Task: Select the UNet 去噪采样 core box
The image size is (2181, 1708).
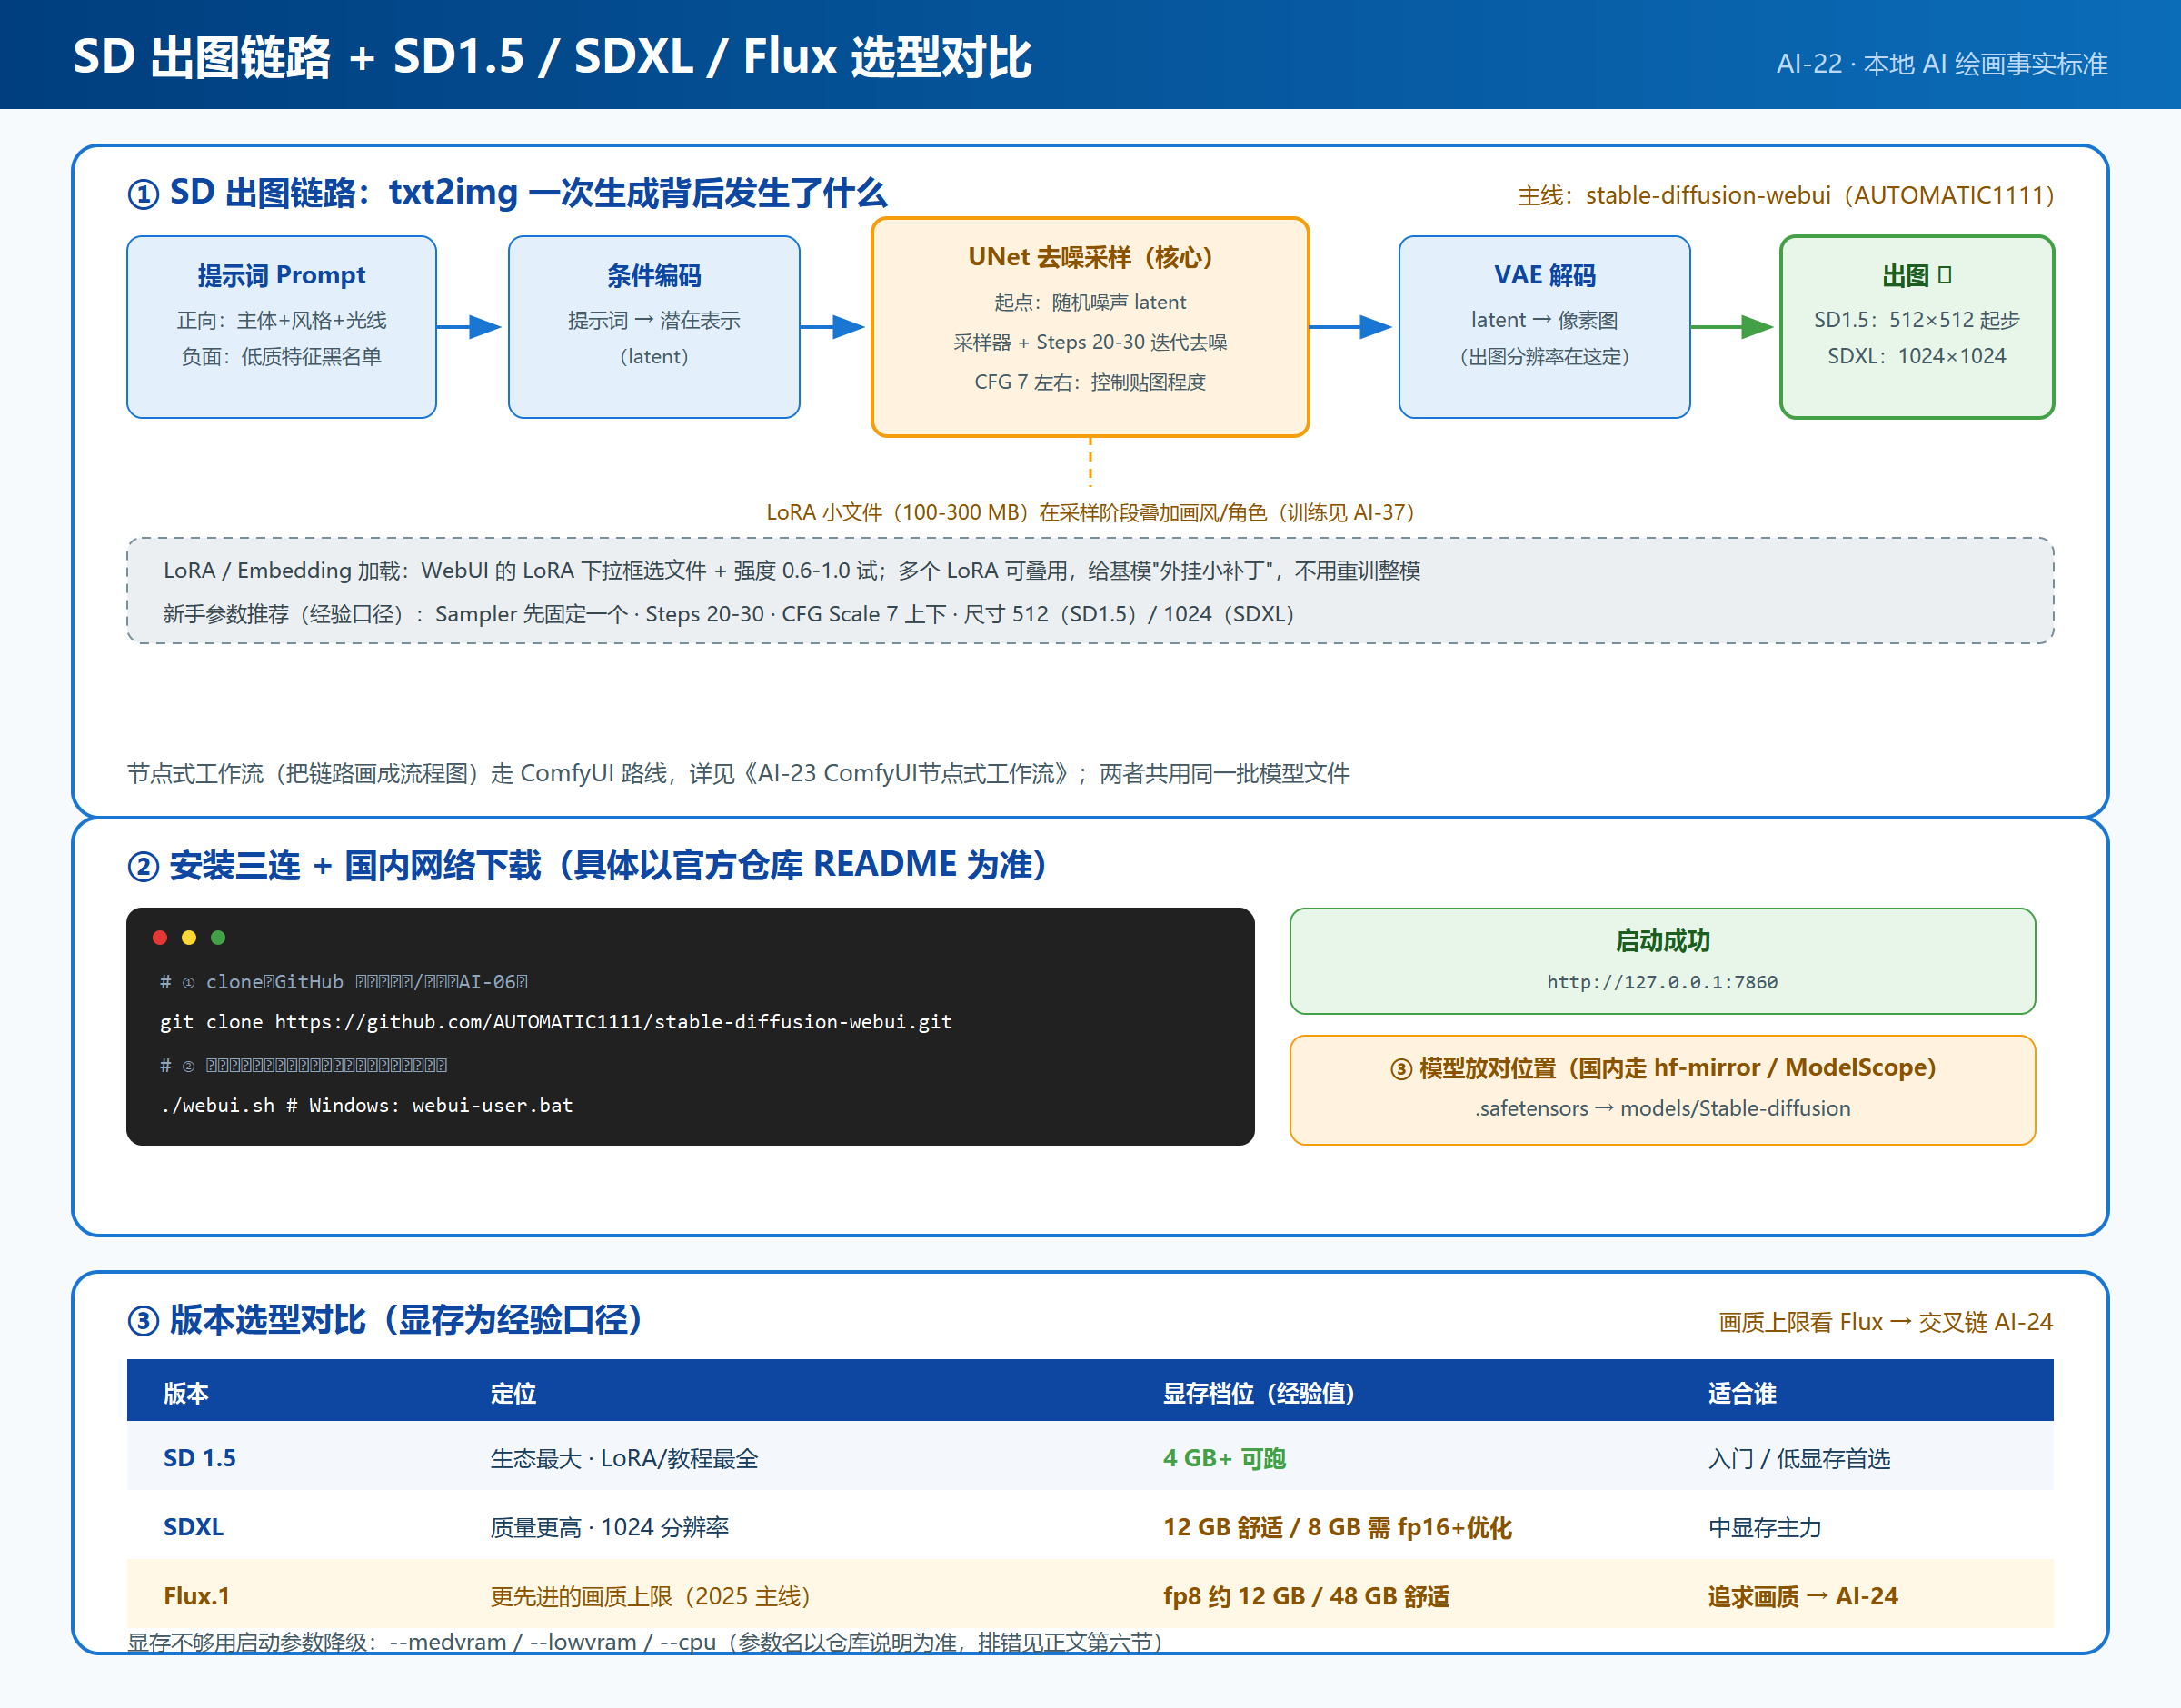Action: (x=1090, y=327)
